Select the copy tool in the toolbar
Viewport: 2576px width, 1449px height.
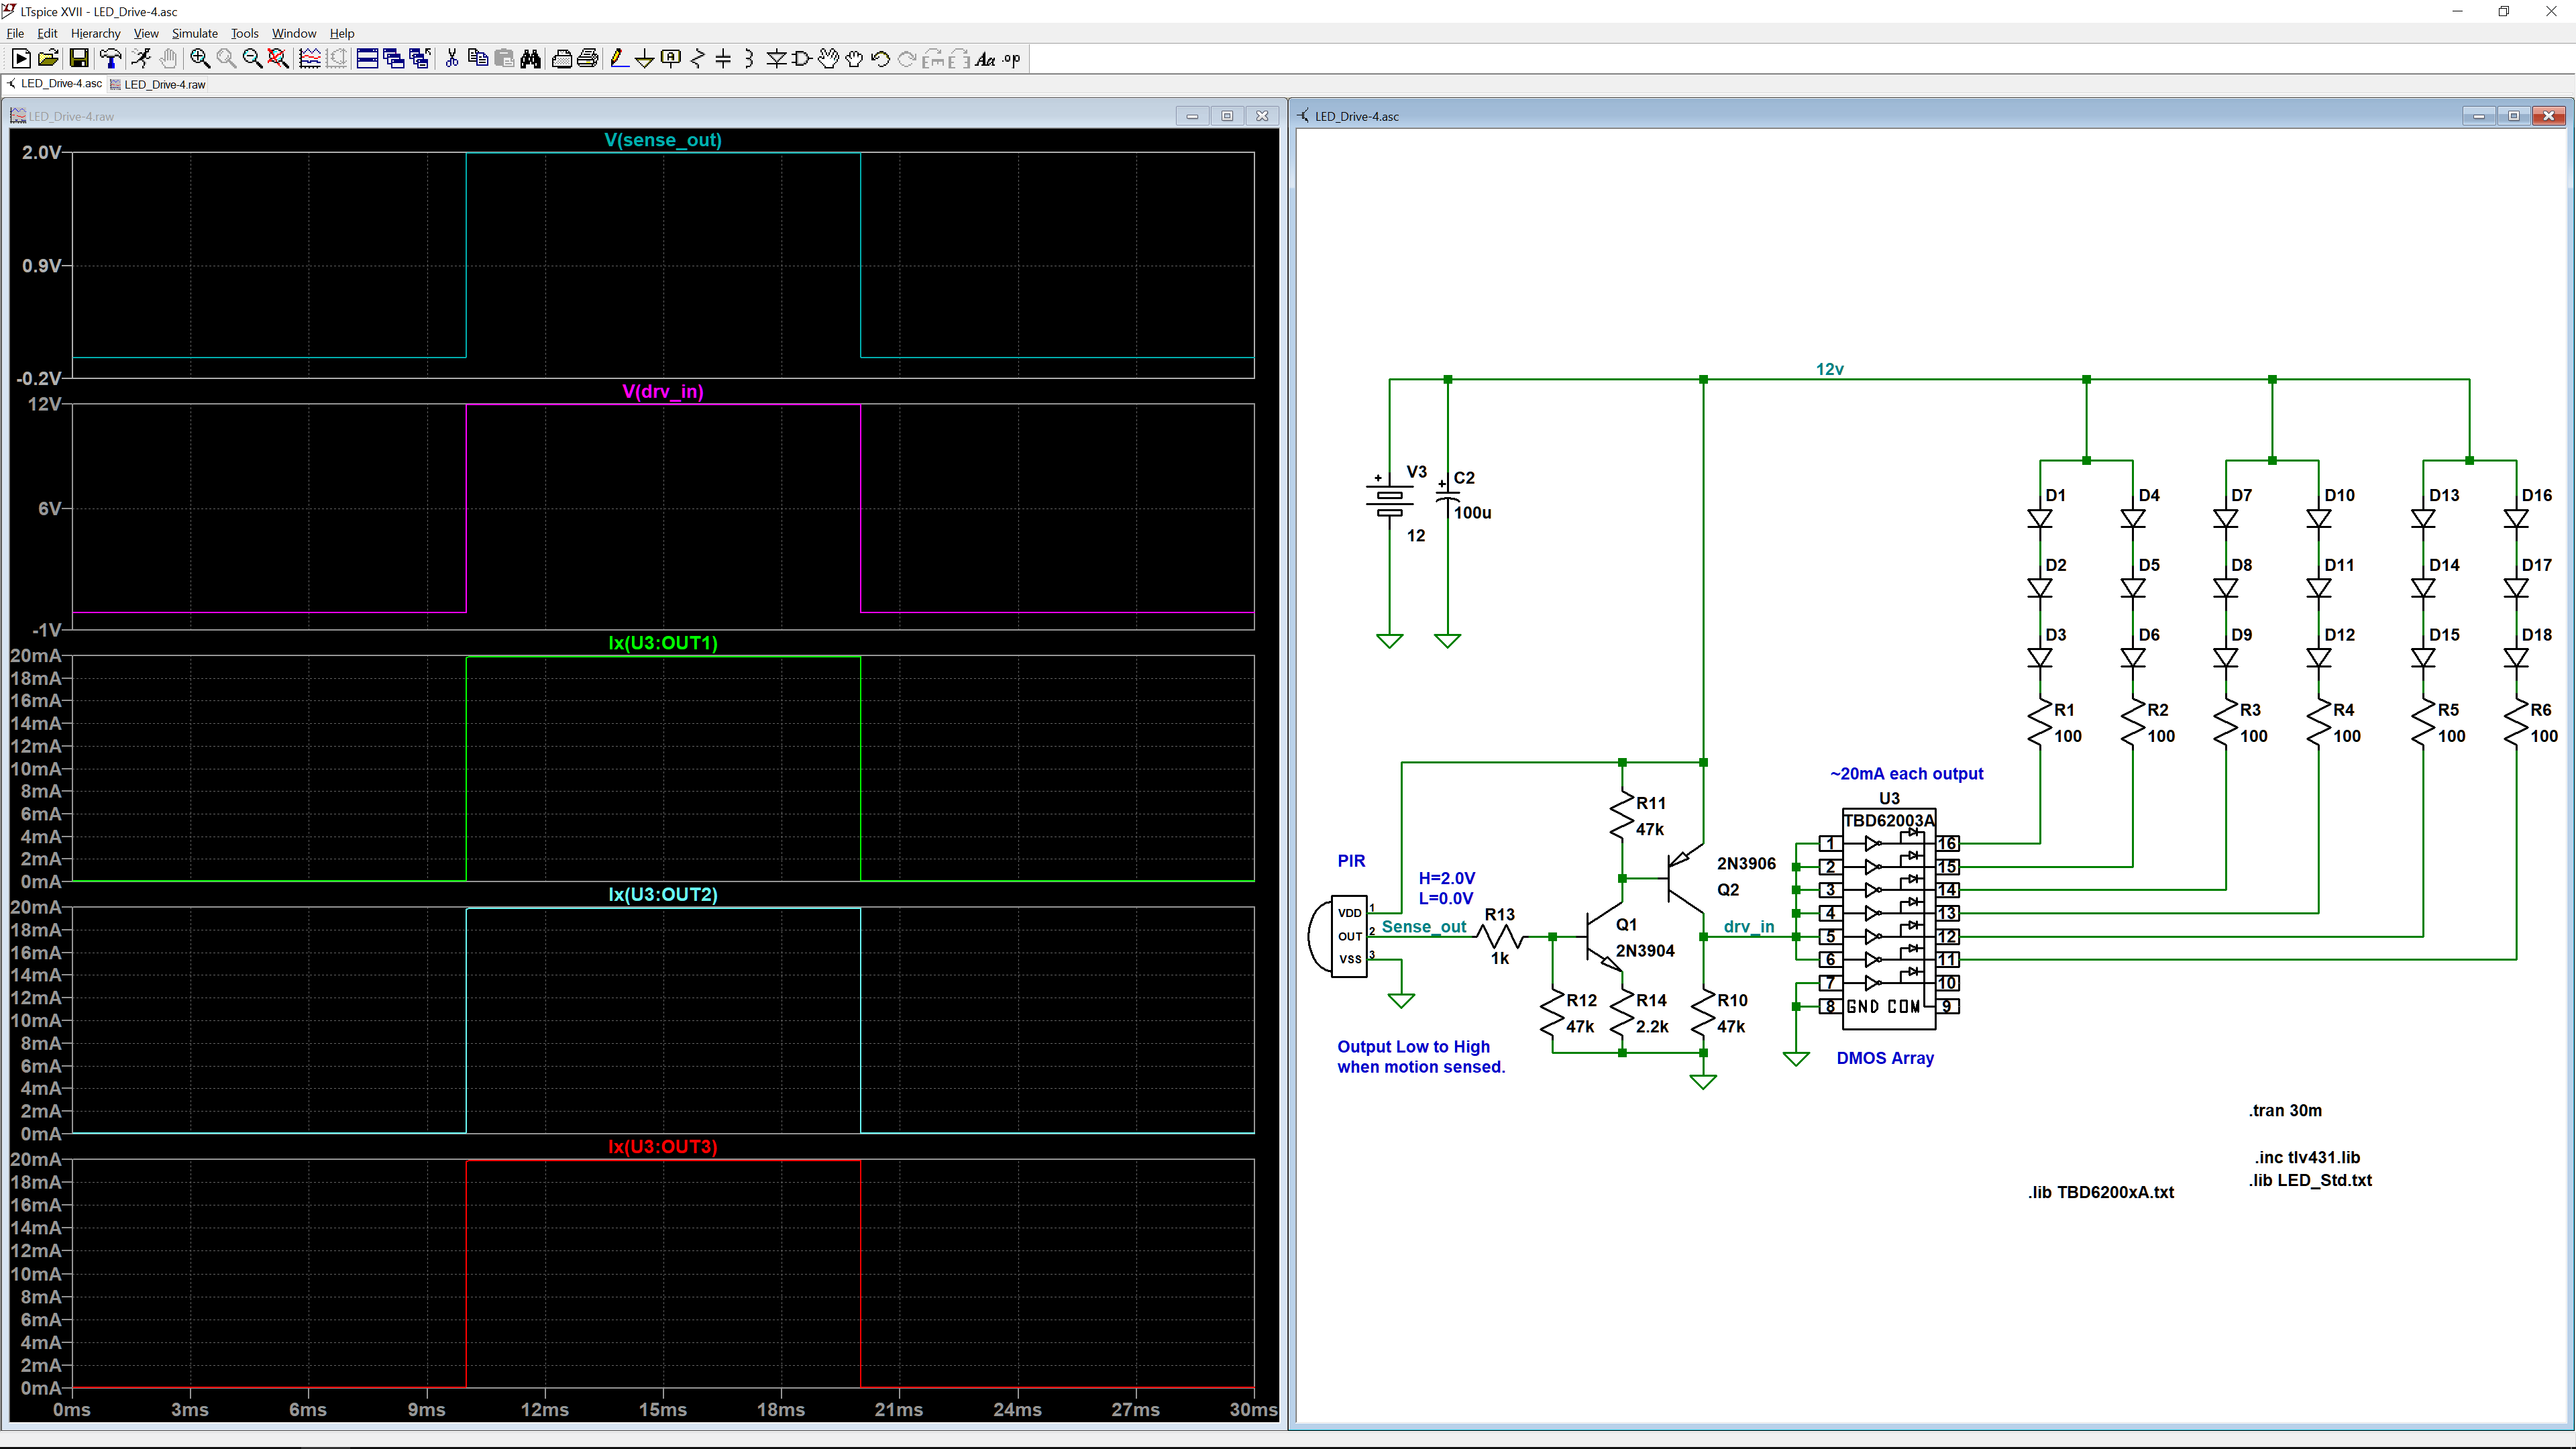point(478,59)
